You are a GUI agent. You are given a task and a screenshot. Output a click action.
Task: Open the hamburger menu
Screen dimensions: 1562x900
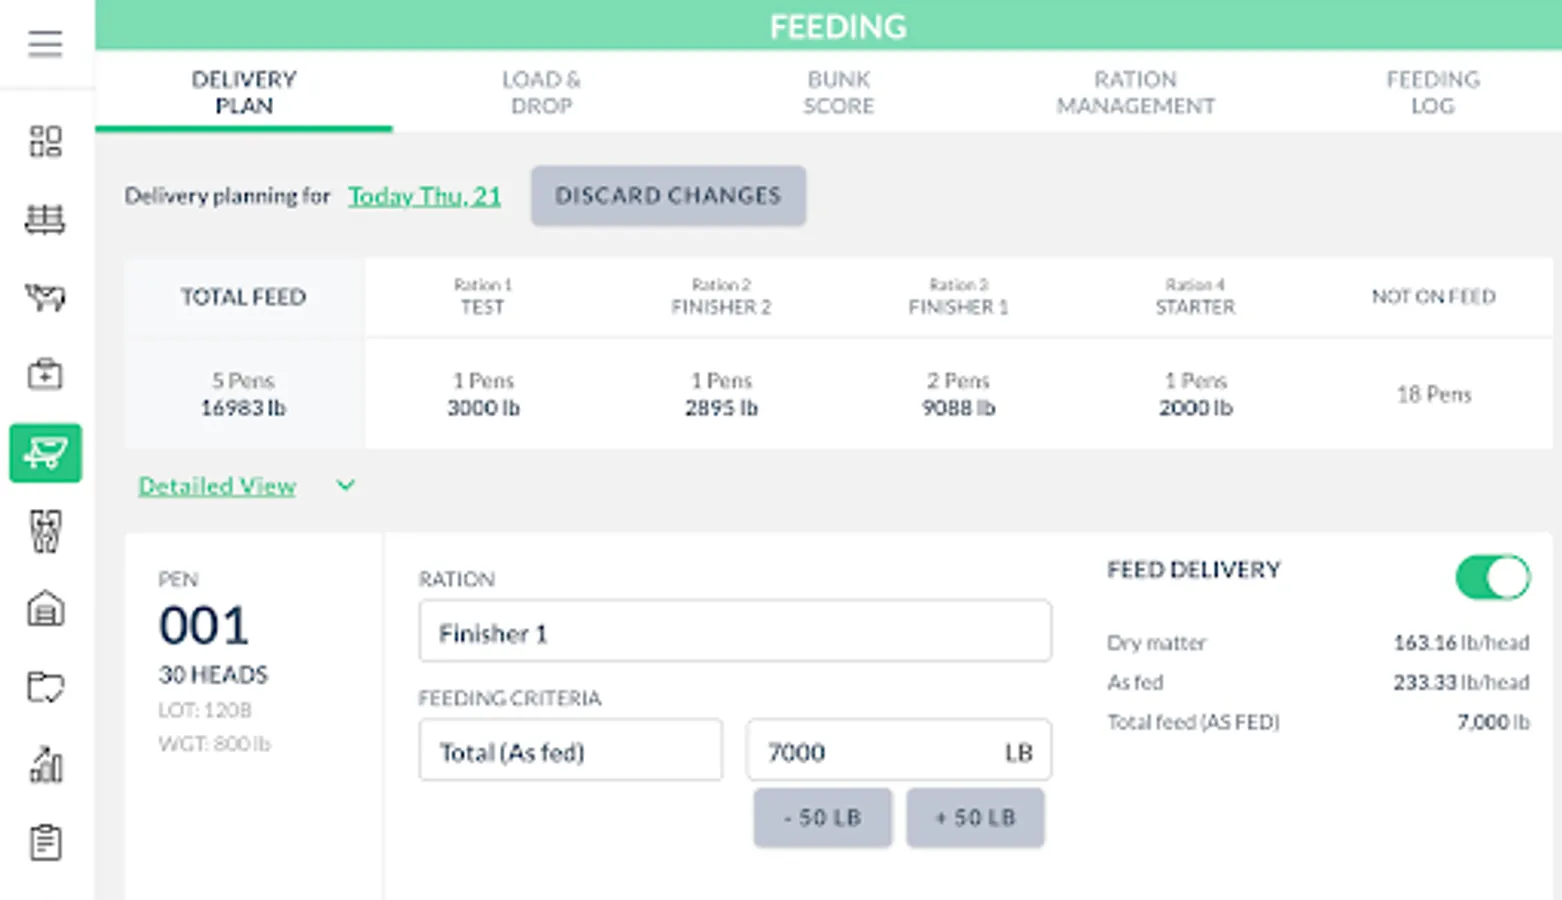point(45,44)
